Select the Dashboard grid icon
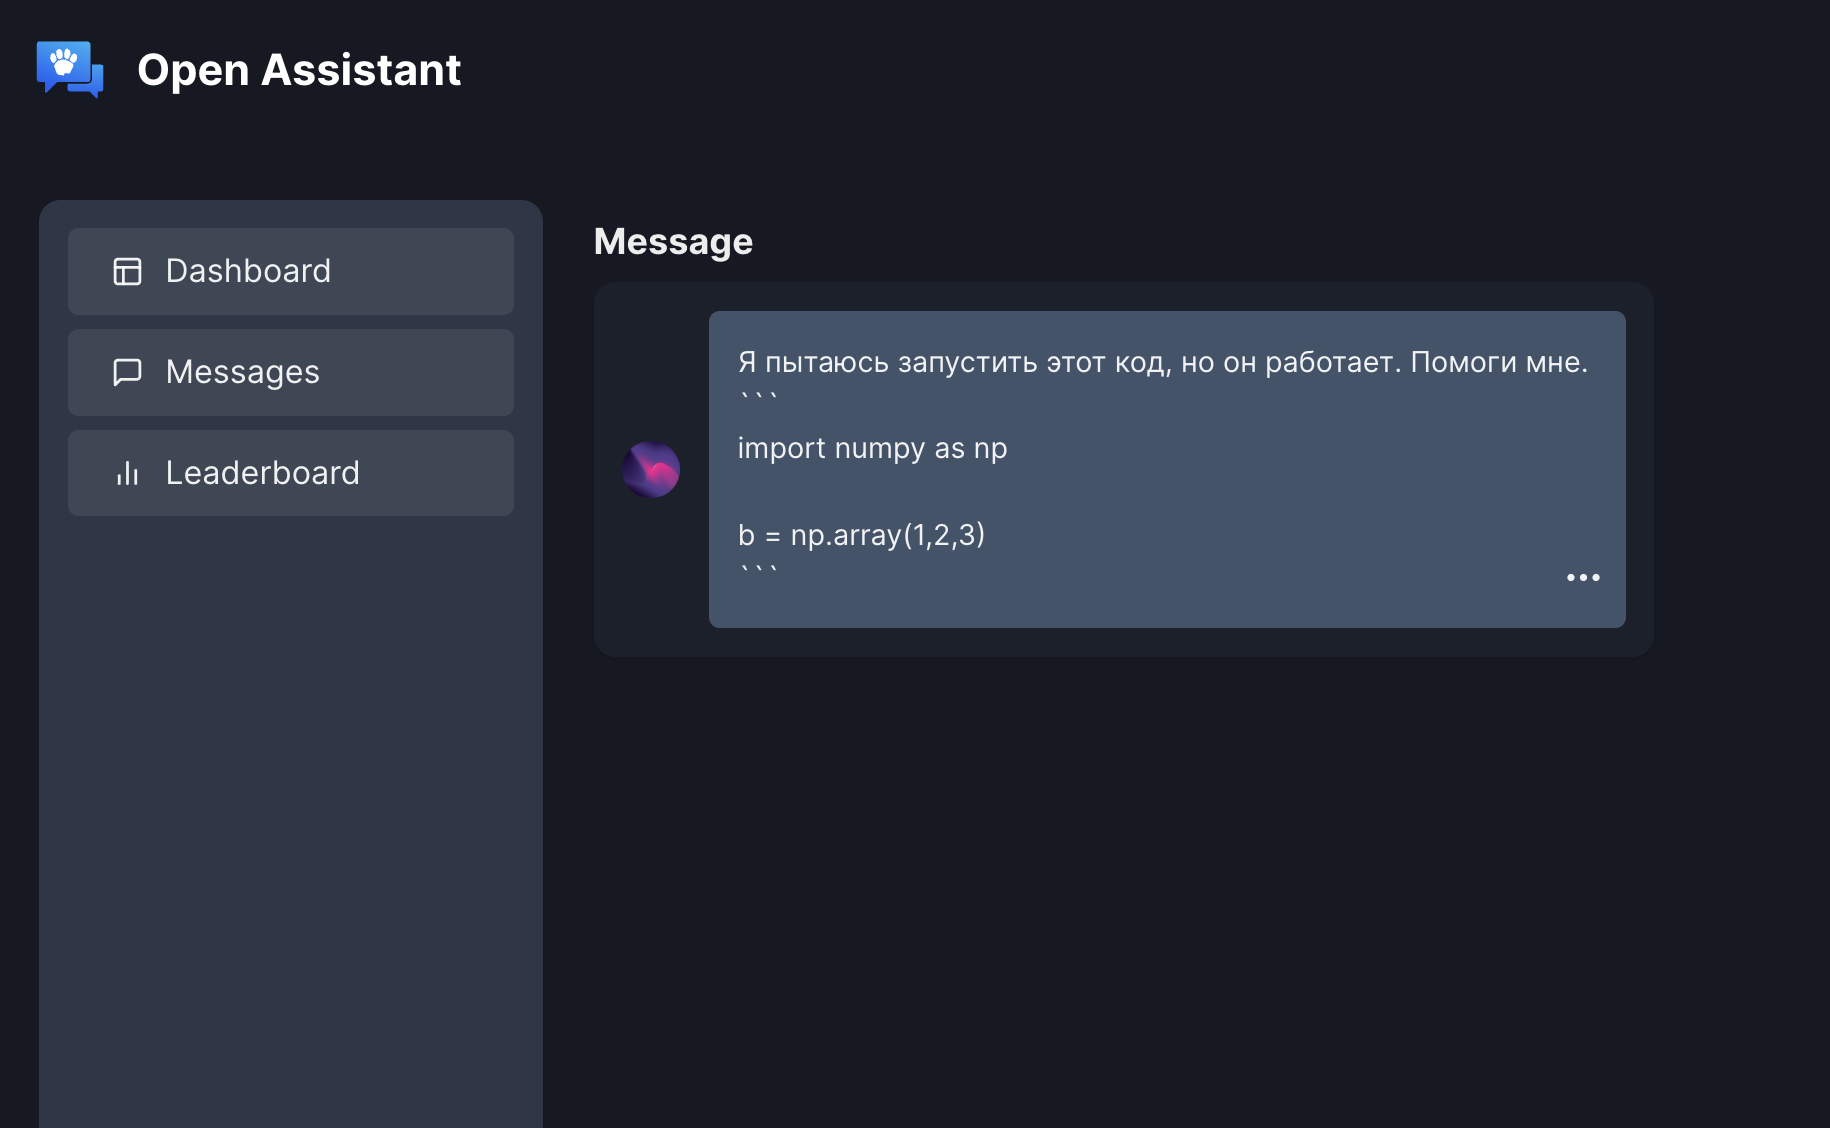Viewport: 1830px width, 1128px height. pyautogui.click(x=127, y=271)
